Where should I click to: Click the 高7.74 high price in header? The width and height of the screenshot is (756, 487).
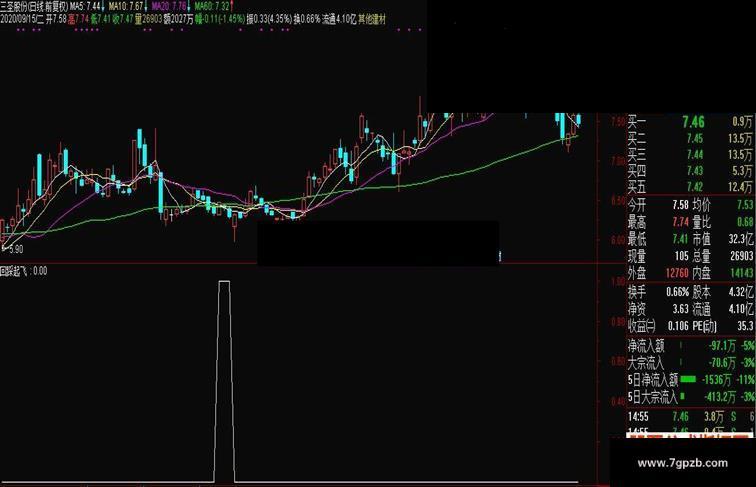[78, 19]
